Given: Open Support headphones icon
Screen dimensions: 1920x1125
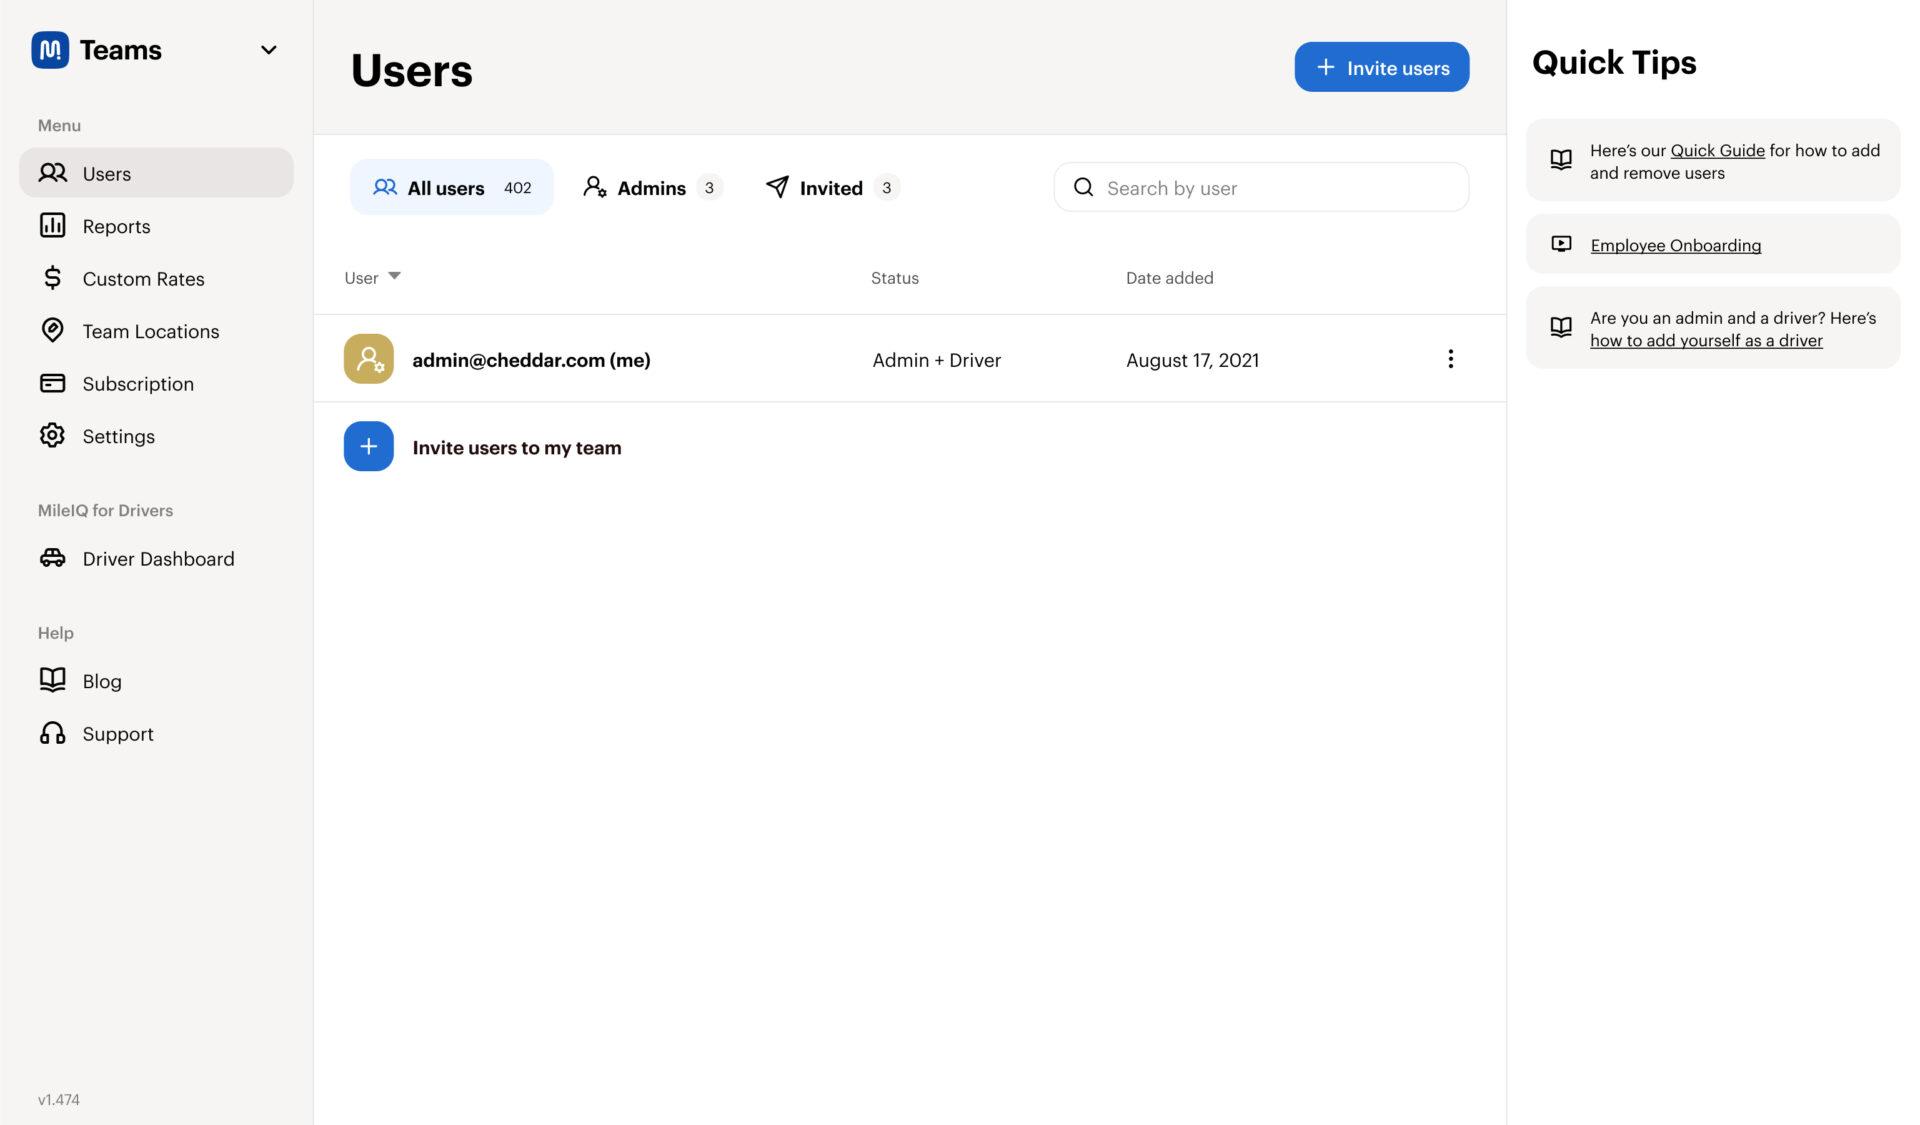Looking at the screenshot, I should 52,733.
